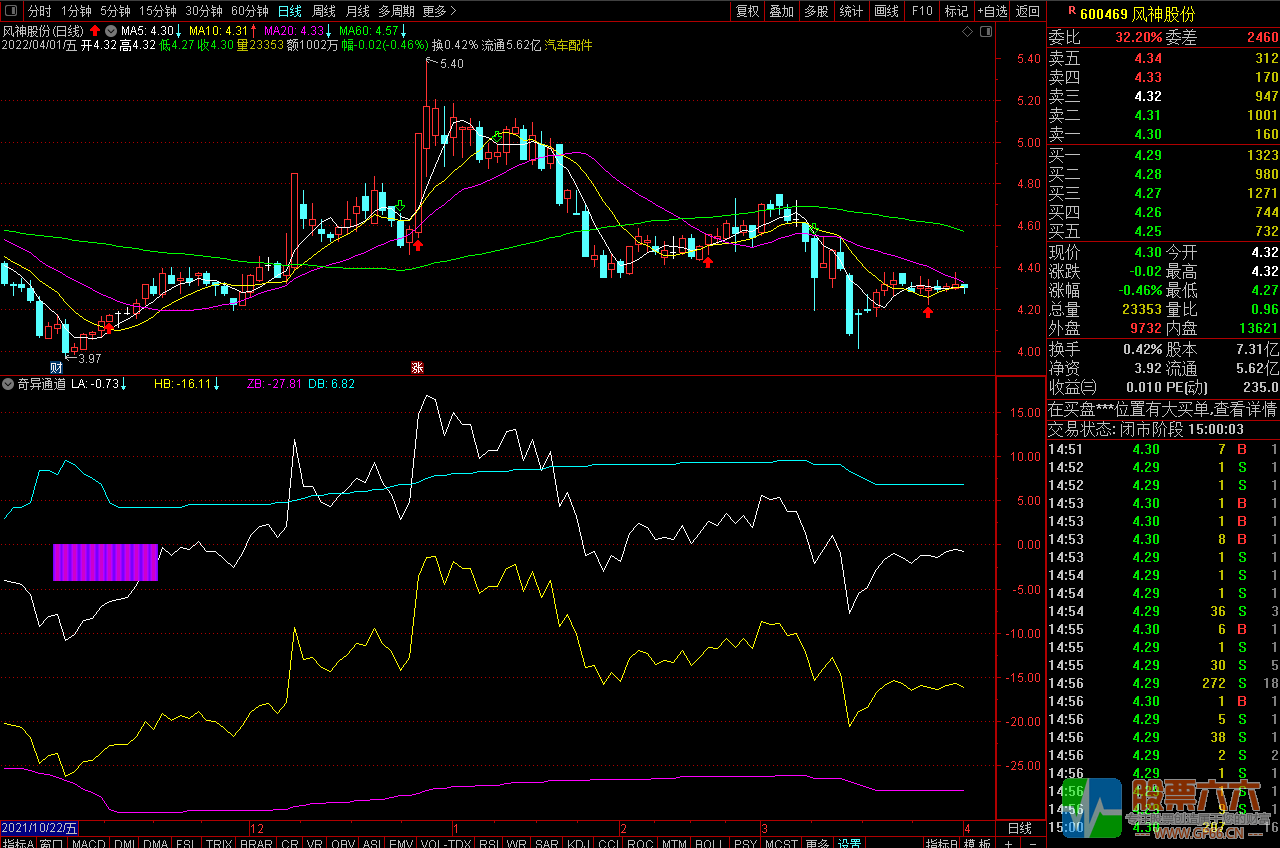Click the 查看详情 big order notice

[x=1244, y=409]
